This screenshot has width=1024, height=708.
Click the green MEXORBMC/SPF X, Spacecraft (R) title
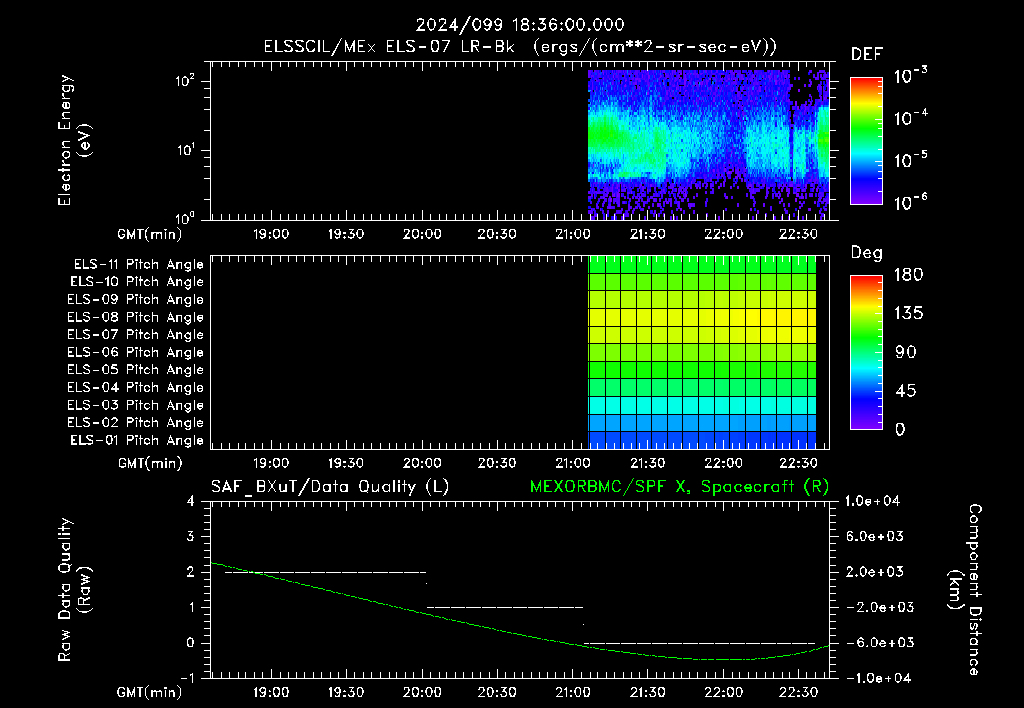tap(679, 487)
